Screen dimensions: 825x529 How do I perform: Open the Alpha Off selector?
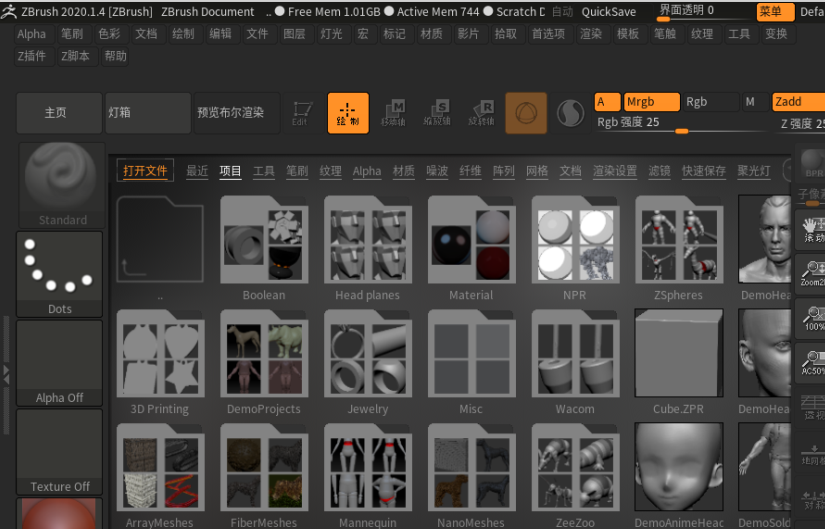[60, 363]
